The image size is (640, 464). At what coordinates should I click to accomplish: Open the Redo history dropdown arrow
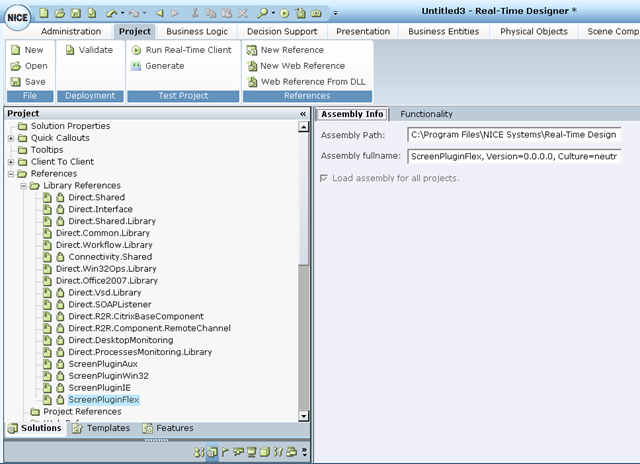click(144, 13)
